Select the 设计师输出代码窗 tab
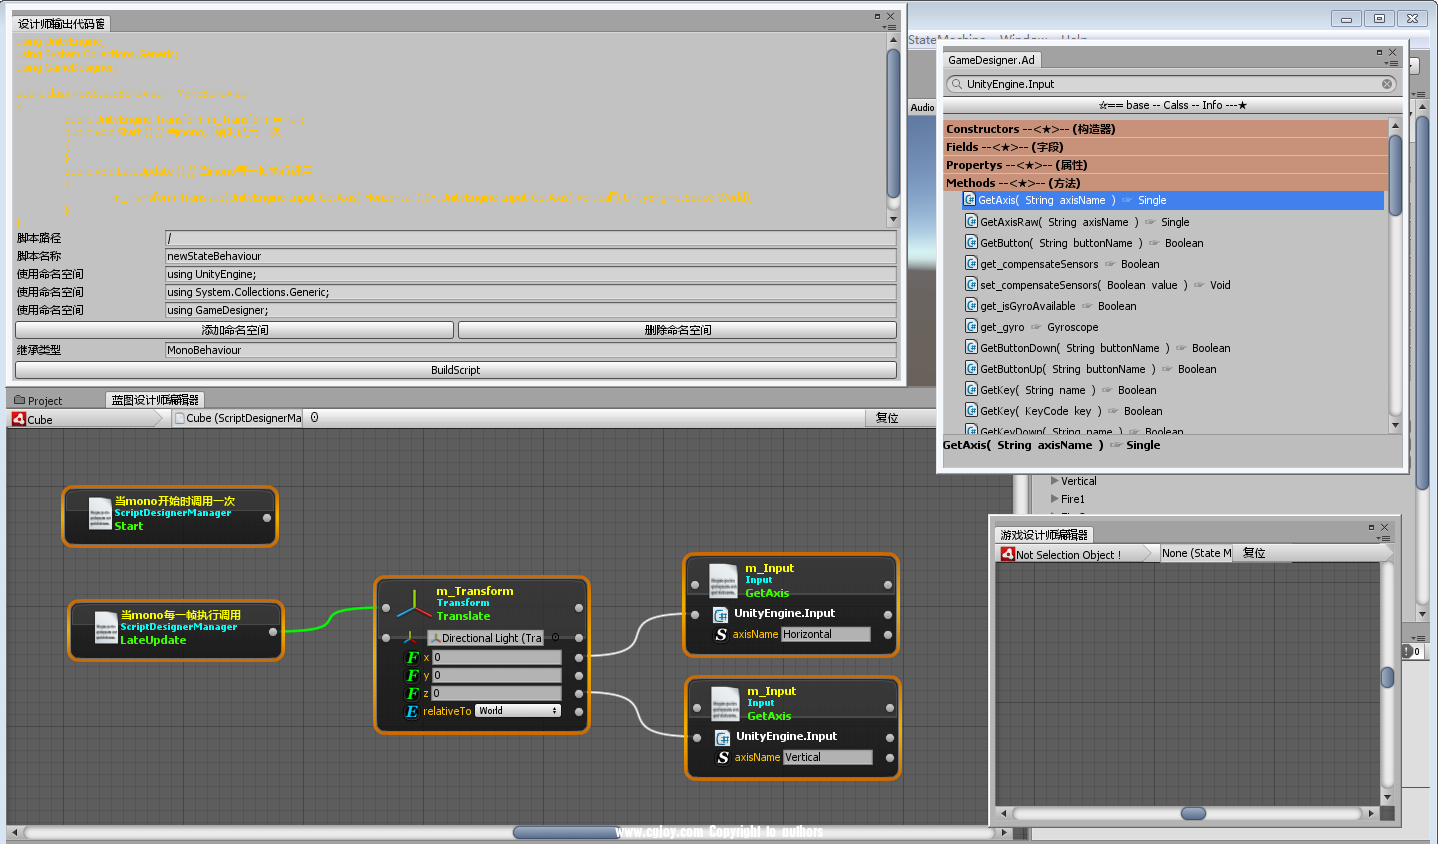Image resolution: width=1438 pixels, height=844 pixels. 61,23
